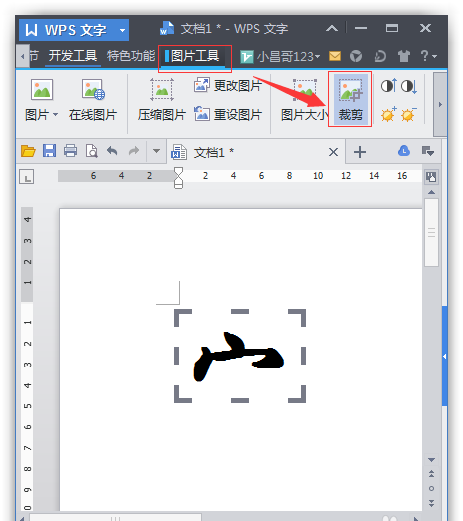463x521 pixels.
Task: Select the 裁剪 crop tool
Action: 350,100
